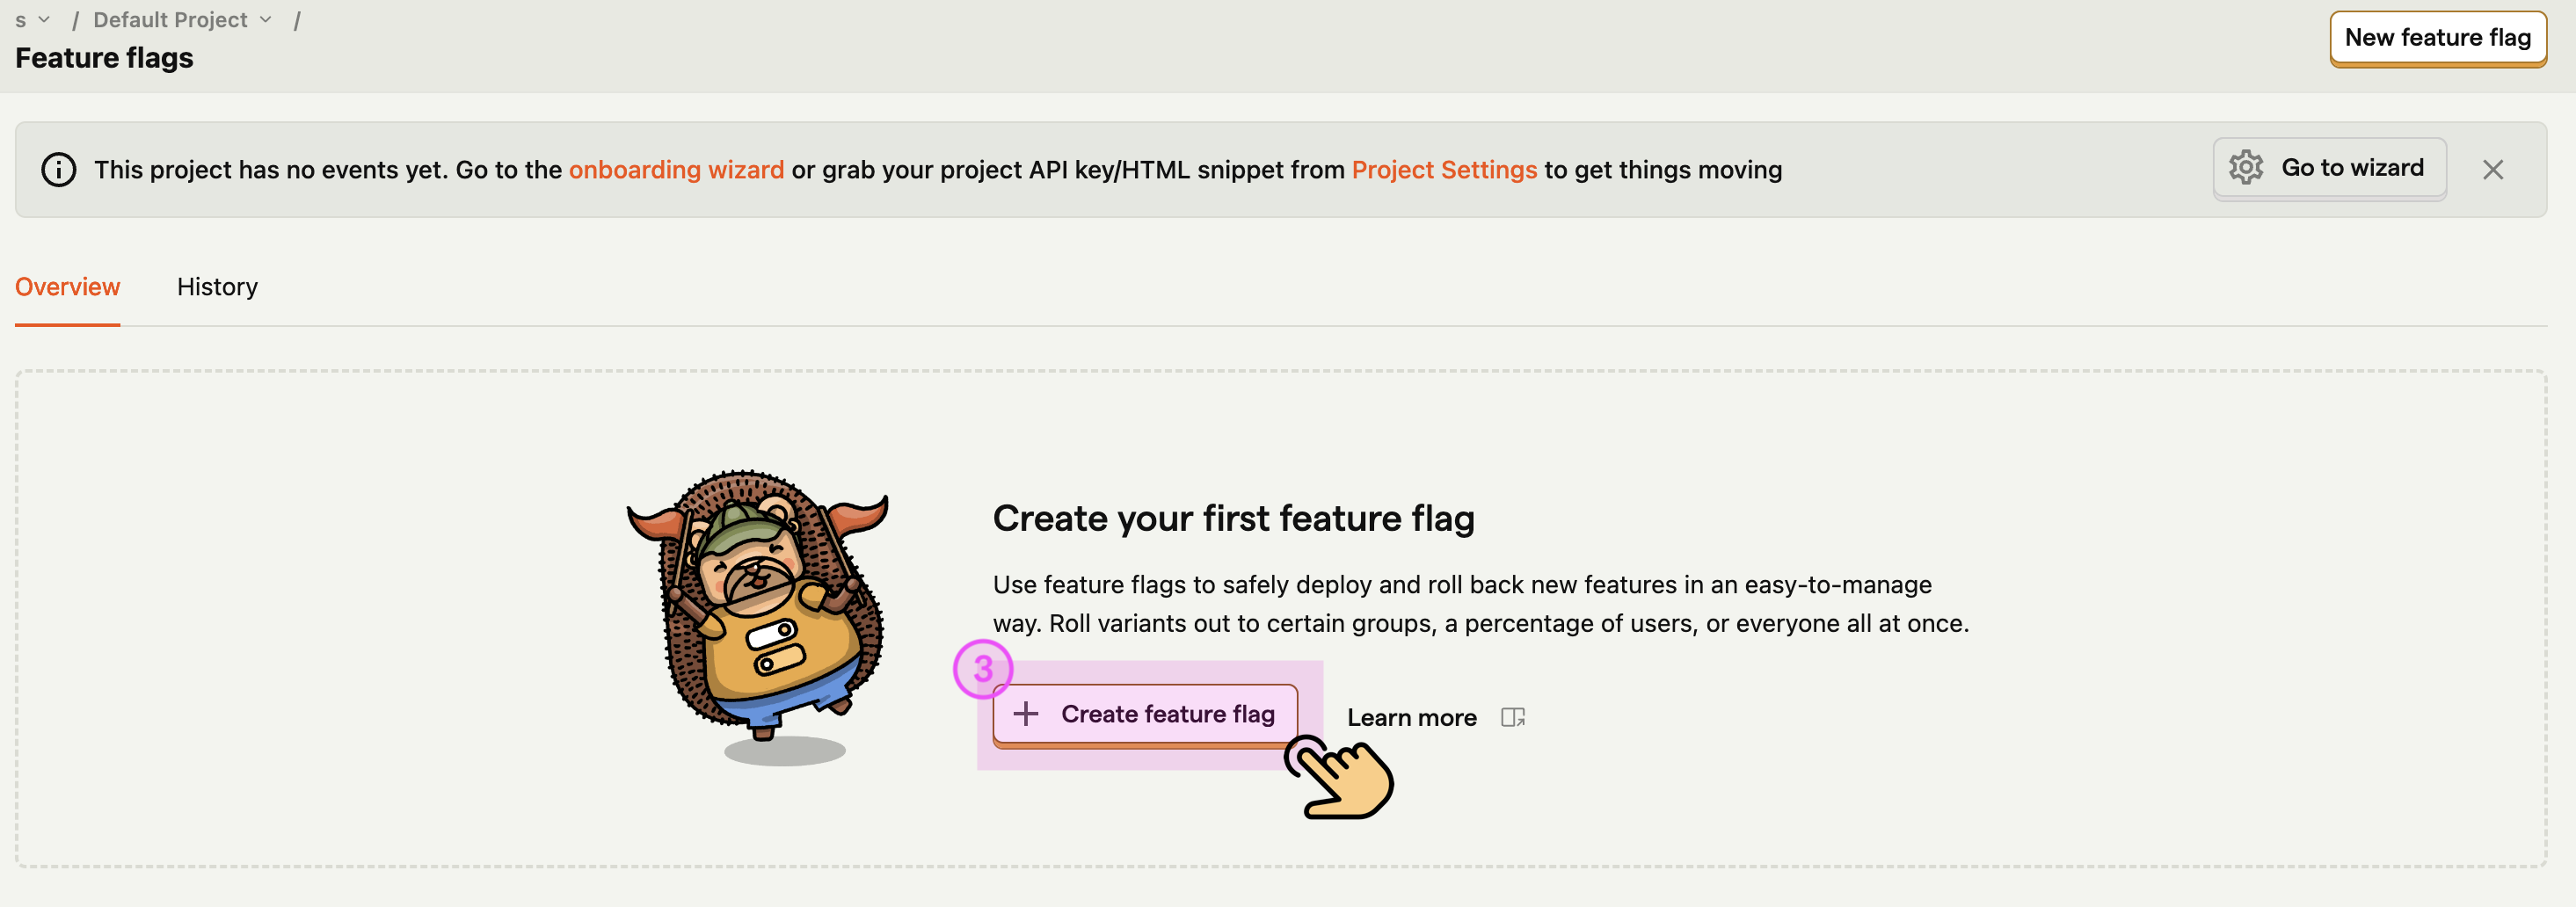Click the New feature flag button
This screenshot has width=2576, height=907.
click(2437, 38)
